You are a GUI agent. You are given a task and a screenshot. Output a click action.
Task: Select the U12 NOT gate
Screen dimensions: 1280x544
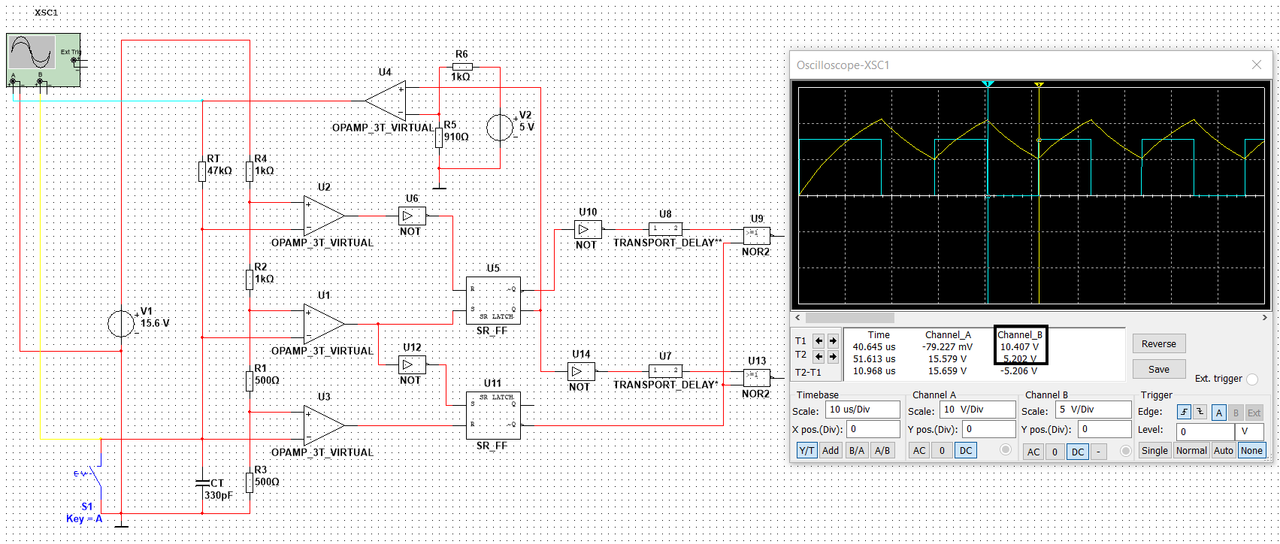coord(411,366)
